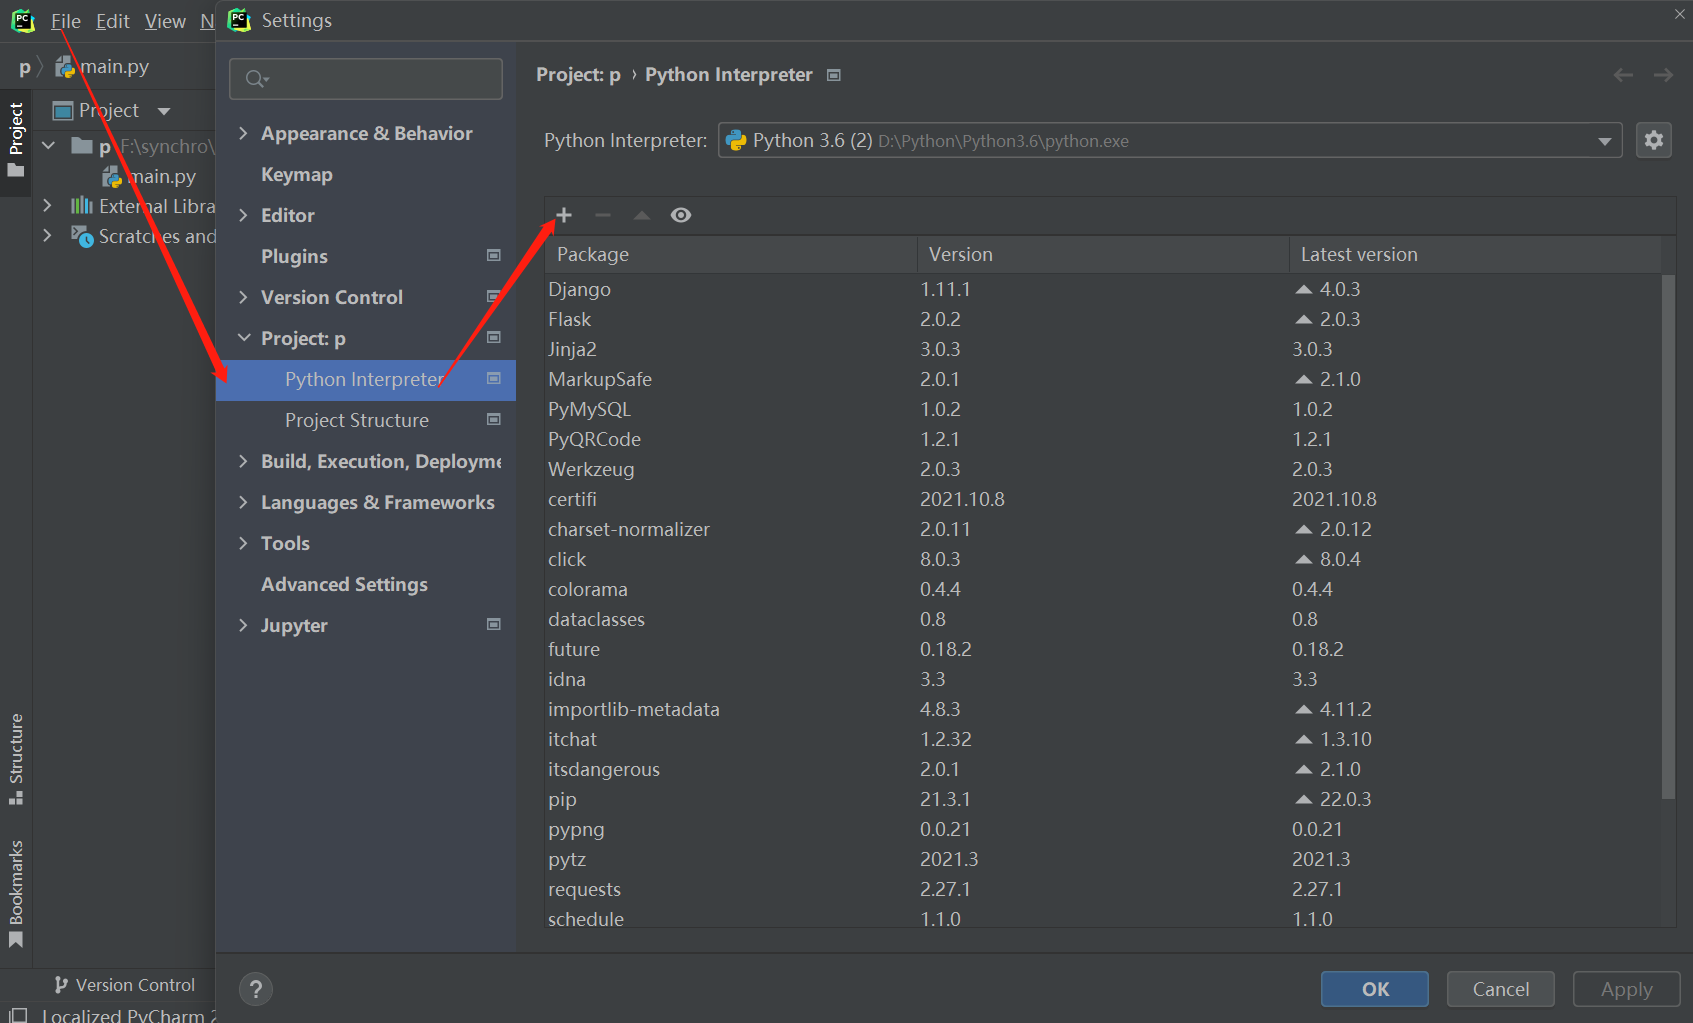The width and height of the screenshot is (1693, 1023).
Task: Select main.py in the project tree
Action: point(149,176)
